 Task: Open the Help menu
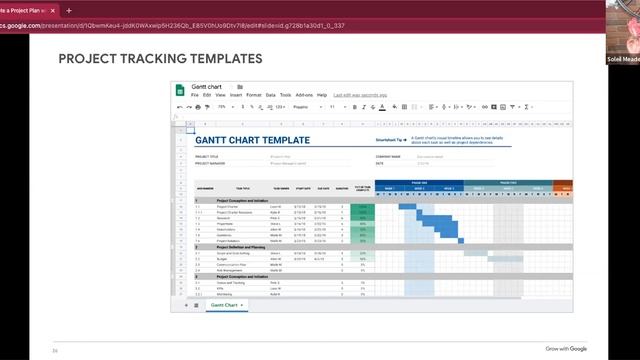point(322,95)
